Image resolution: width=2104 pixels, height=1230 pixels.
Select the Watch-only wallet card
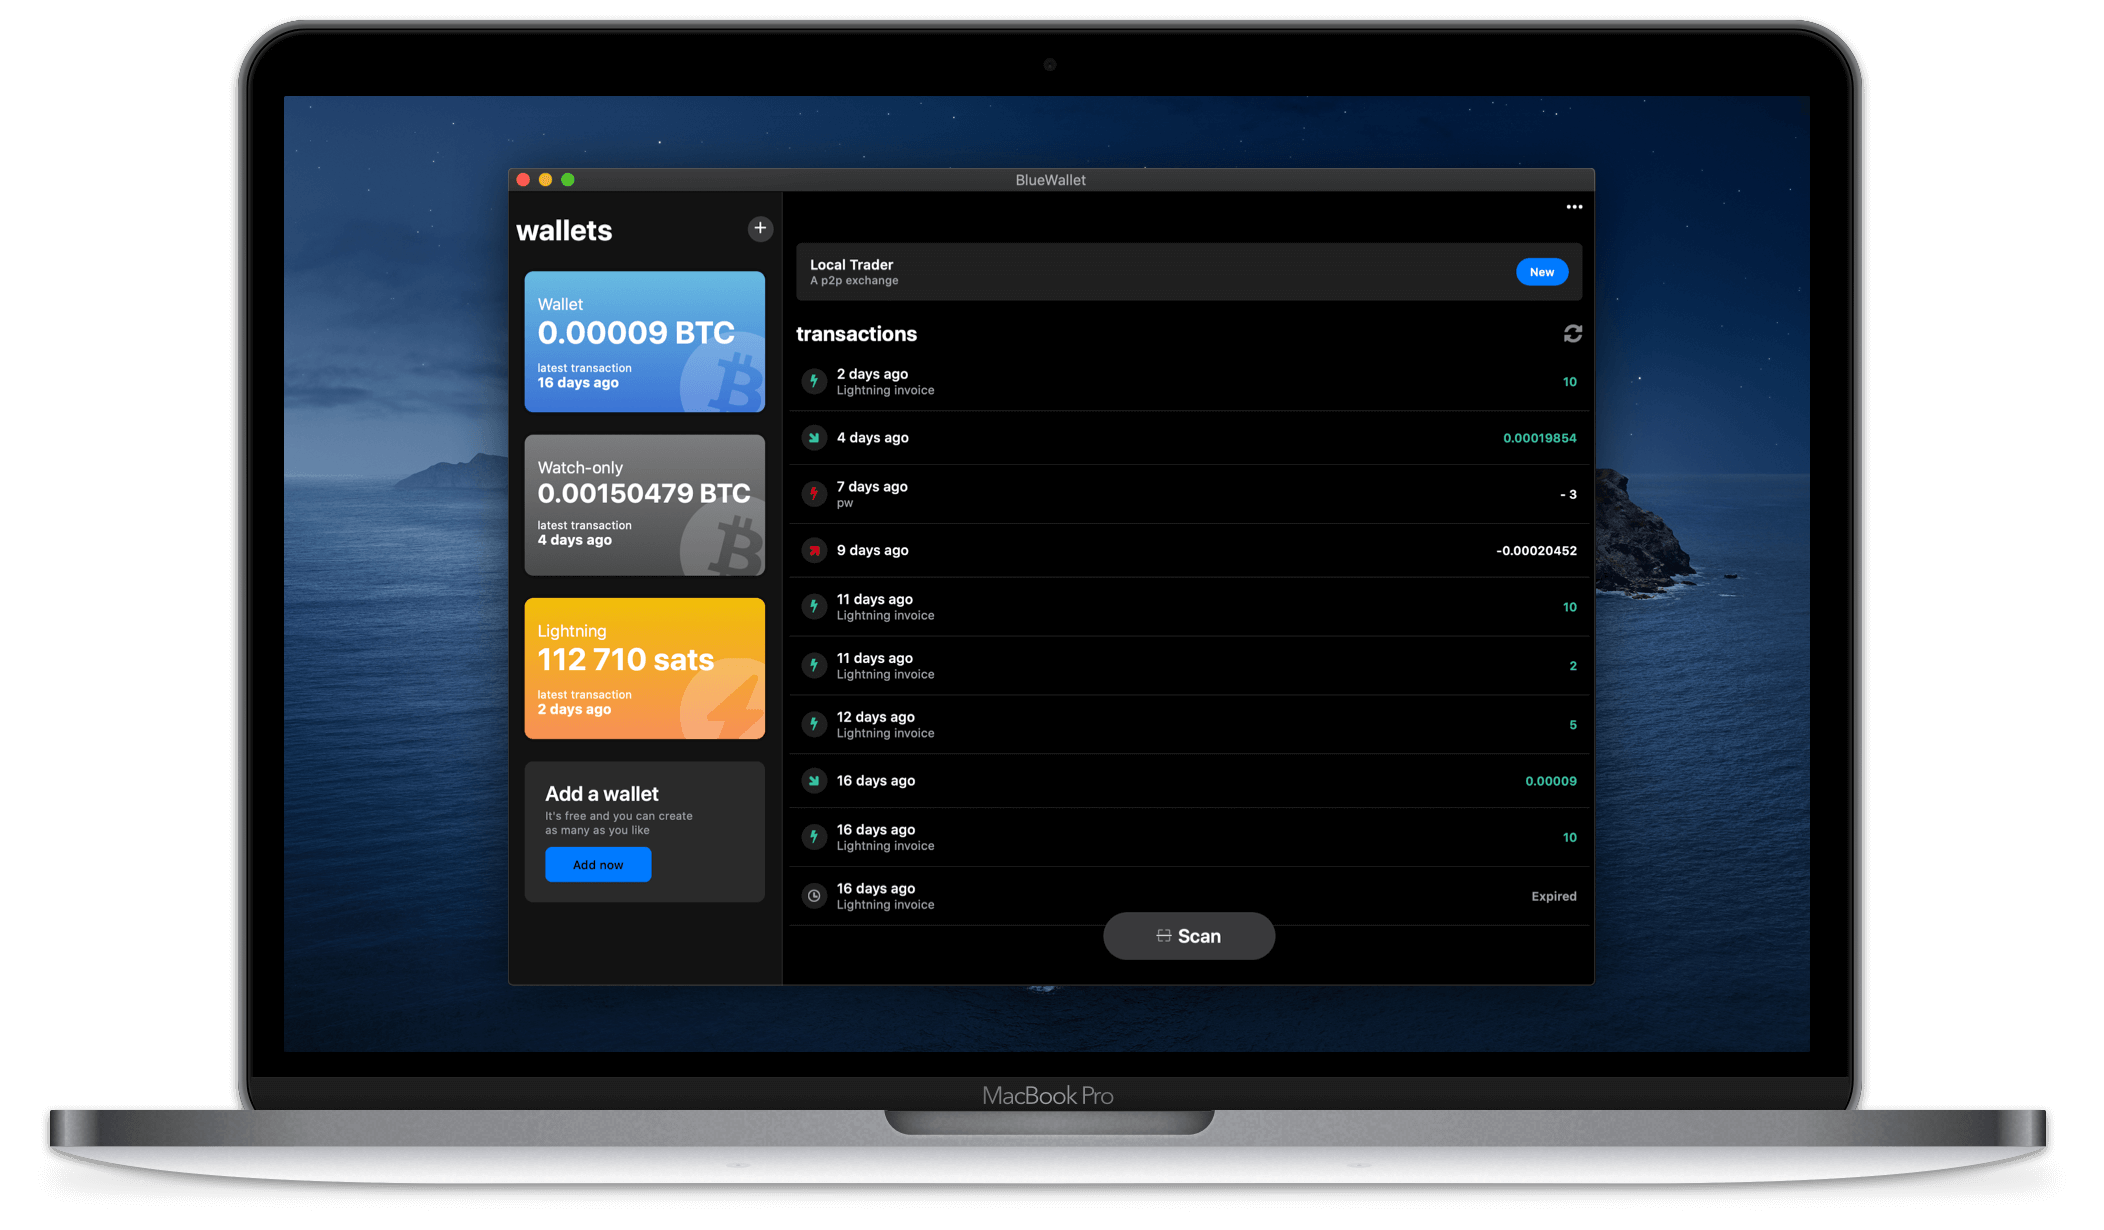(x=644, y=507)
